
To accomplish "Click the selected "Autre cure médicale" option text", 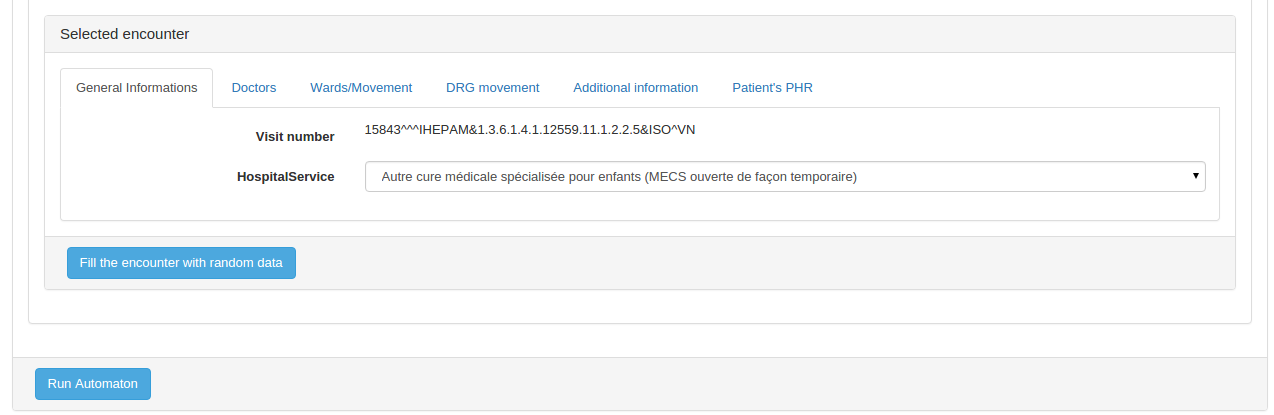I will tap(619, 177).
